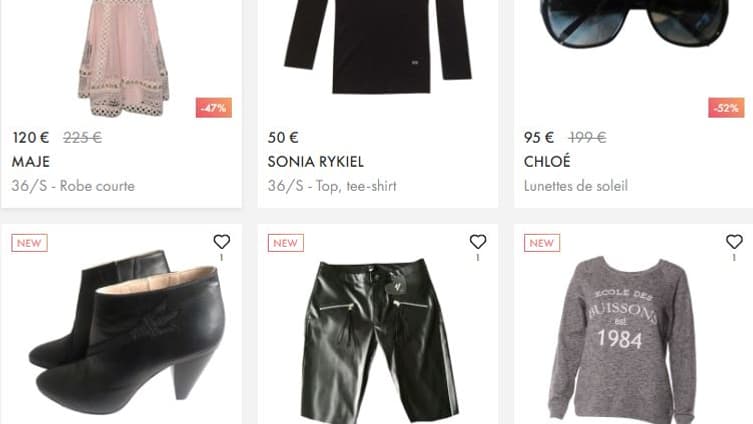Open the pink Maje dress photo

point(123,55)
